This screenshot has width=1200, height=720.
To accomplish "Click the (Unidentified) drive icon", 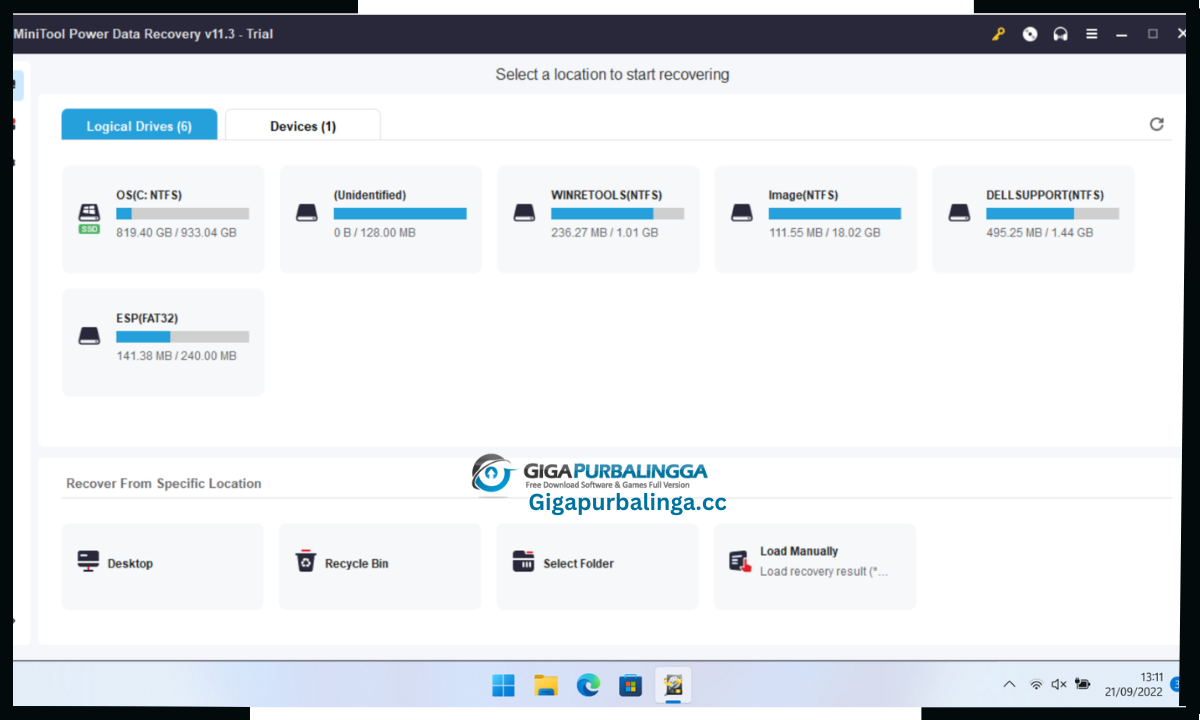I will 307,213.
